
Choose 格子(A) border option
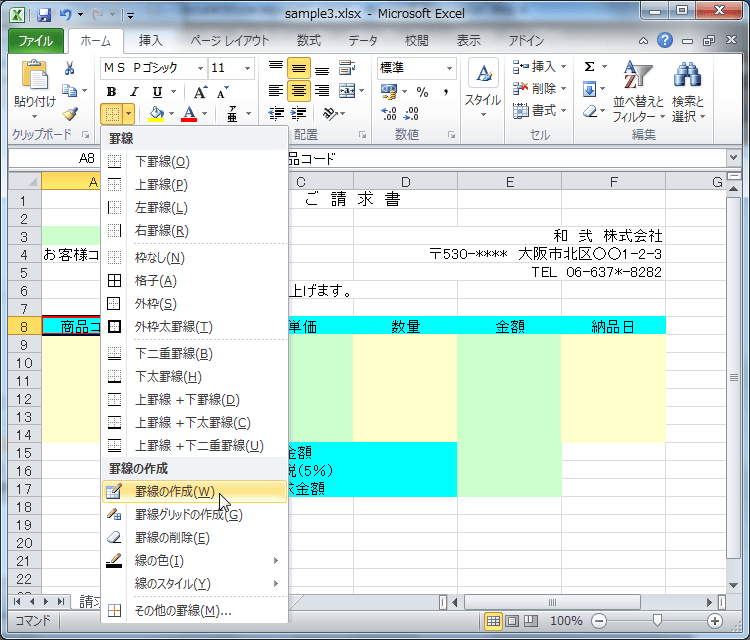tap(195, 280)
